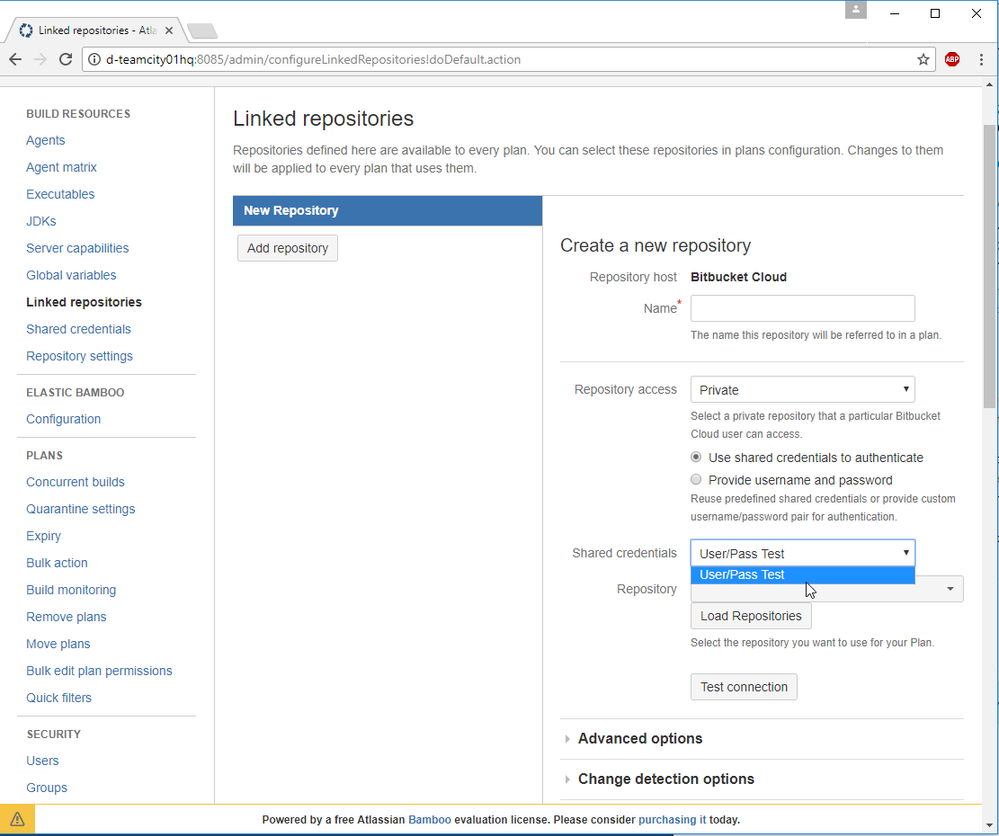Open Users under Security
The height and width of the screenshot is (836, 999).
[x=42, y=761]
